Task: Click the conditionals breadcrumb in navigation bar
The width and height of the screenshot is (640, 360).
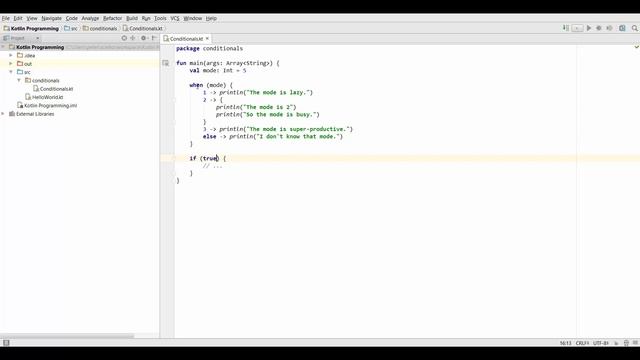Action: [x=100, y=29]
